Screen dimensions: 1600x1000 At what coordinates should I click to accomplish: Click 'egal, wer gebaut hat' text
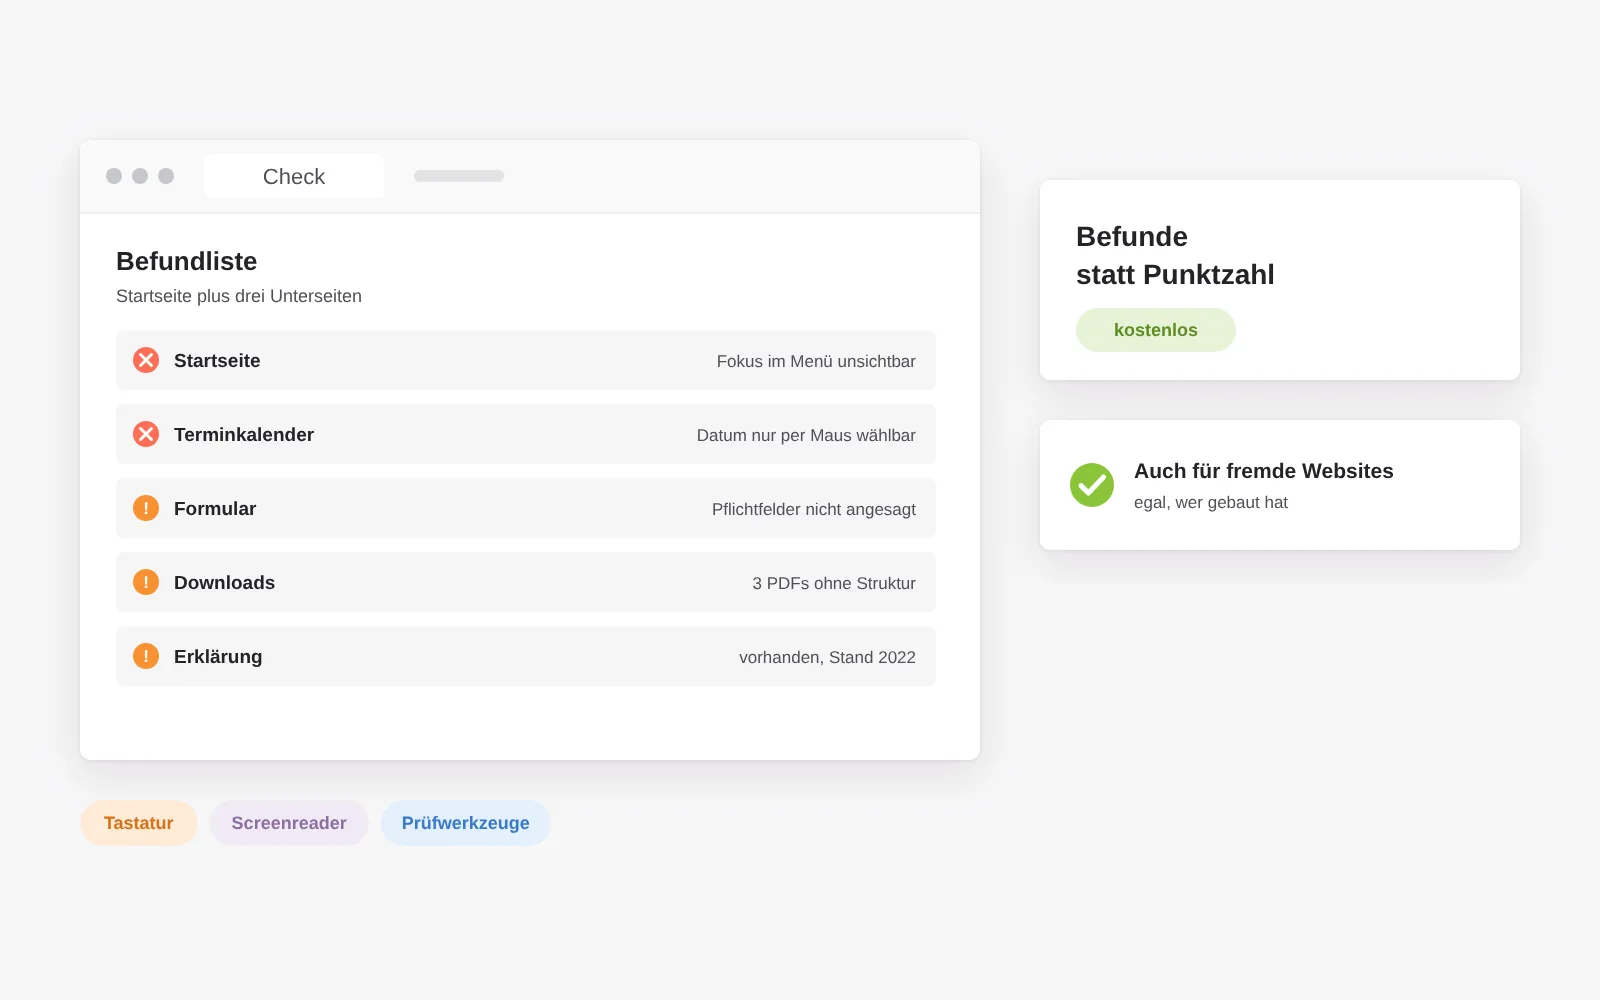pyautogui.click(x=1211, y=502)
